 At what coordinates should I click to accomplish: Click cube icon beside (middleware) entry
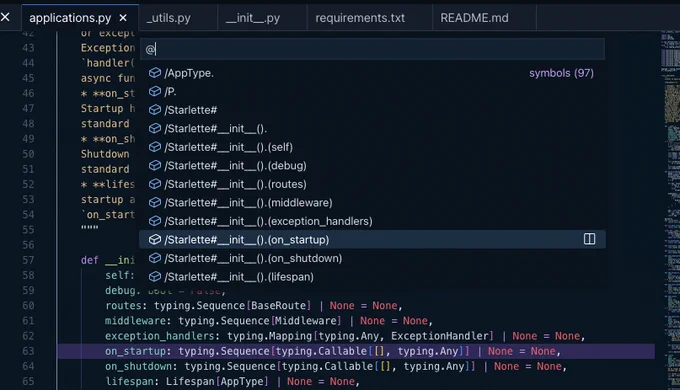pyautogui.click(x=155, y=203)
